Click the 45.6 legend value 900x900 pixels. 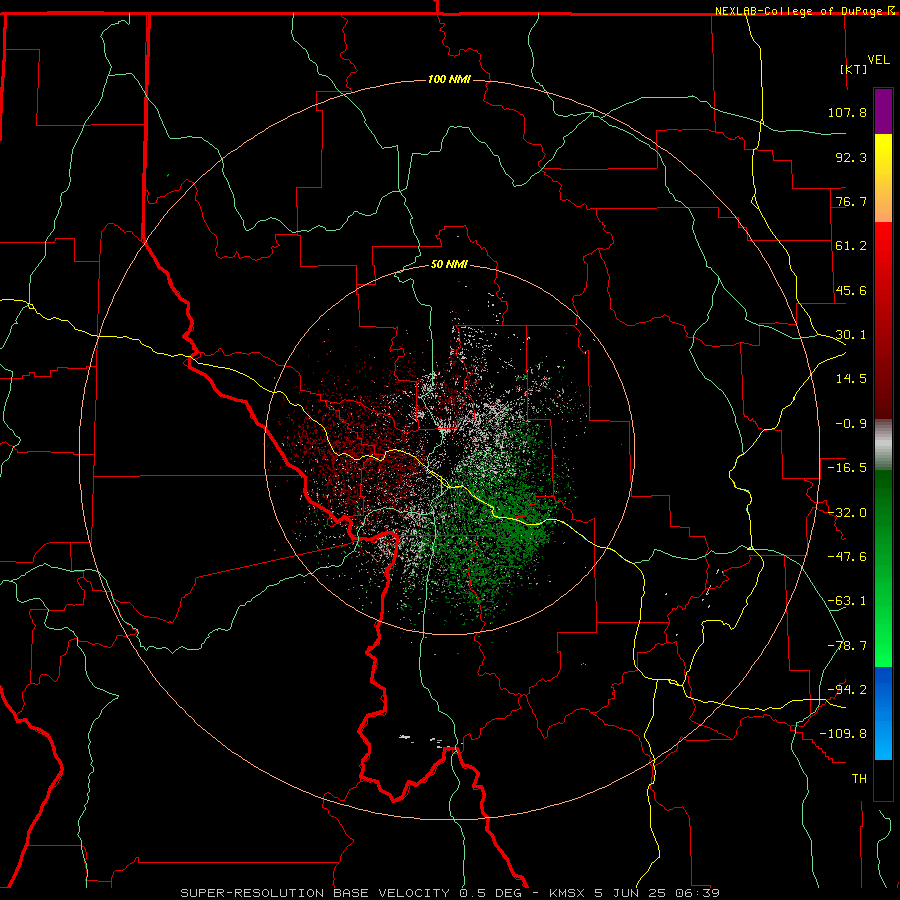(851, 290)
